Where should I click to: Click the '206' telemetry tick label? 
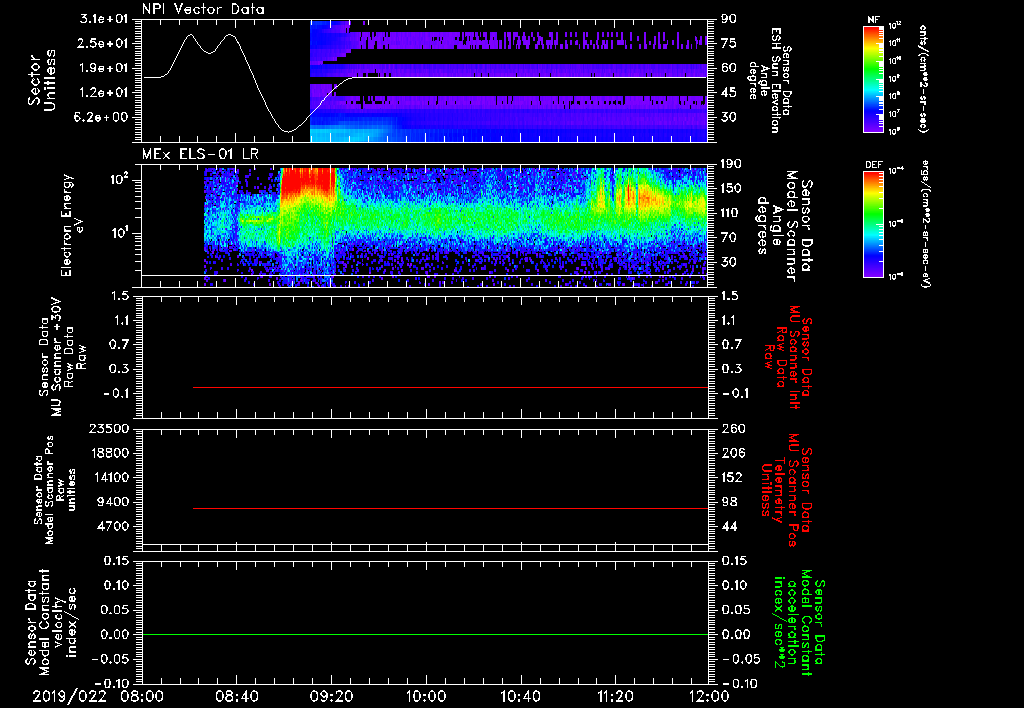click(x=732, y=453)
